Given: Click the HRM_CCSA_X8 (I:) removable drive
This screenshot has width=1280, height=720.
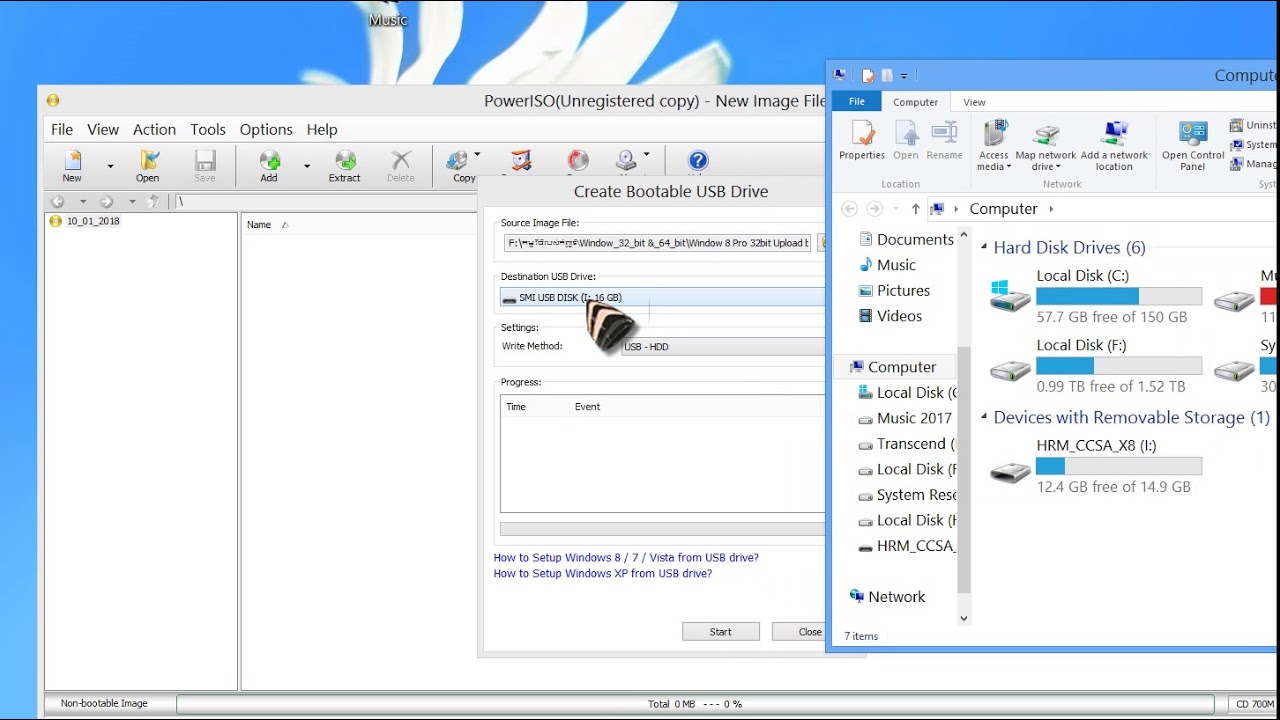Looking at the screenshot, I should (x=1096, y=466).
